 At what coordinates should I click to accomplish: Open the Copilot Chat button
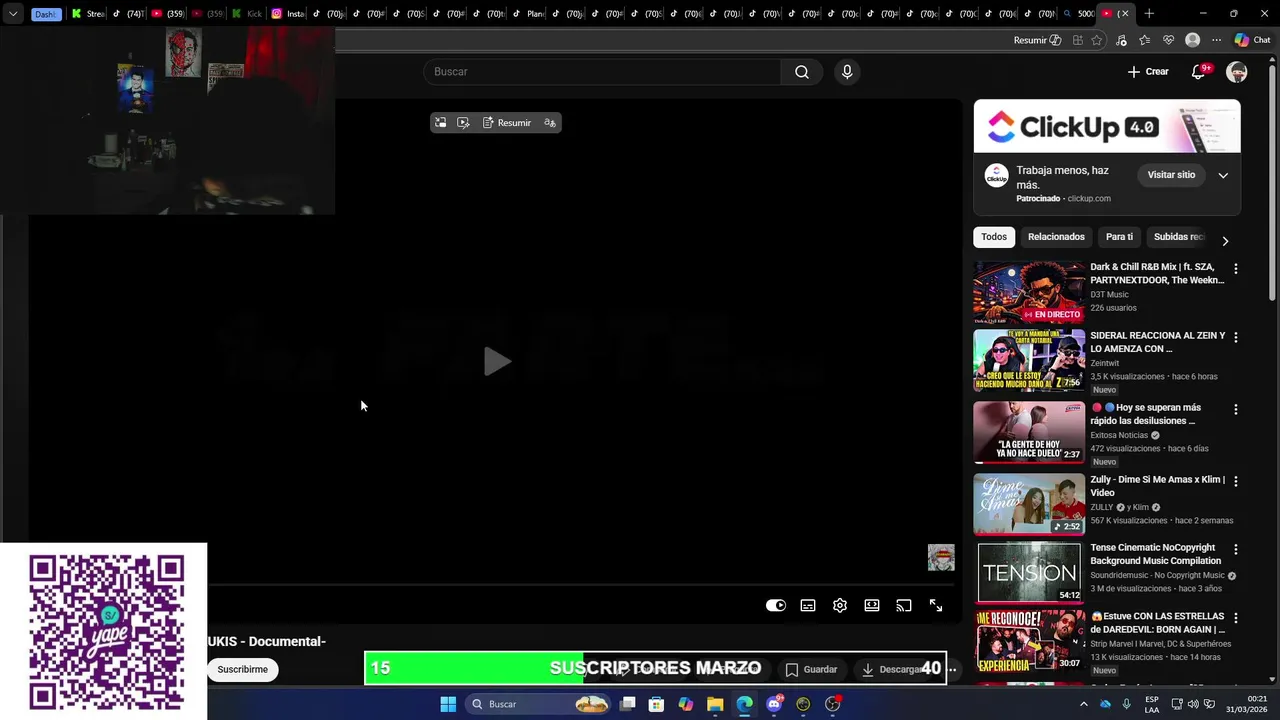1251,40
